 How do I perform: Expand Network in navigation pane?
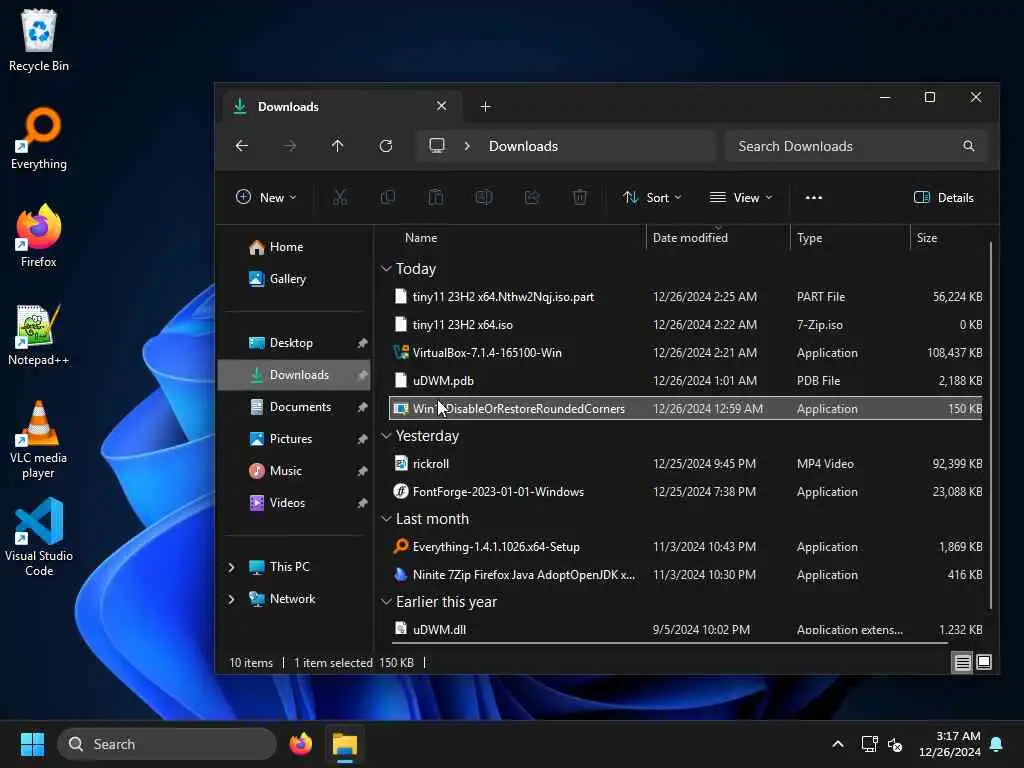[231, 599]
